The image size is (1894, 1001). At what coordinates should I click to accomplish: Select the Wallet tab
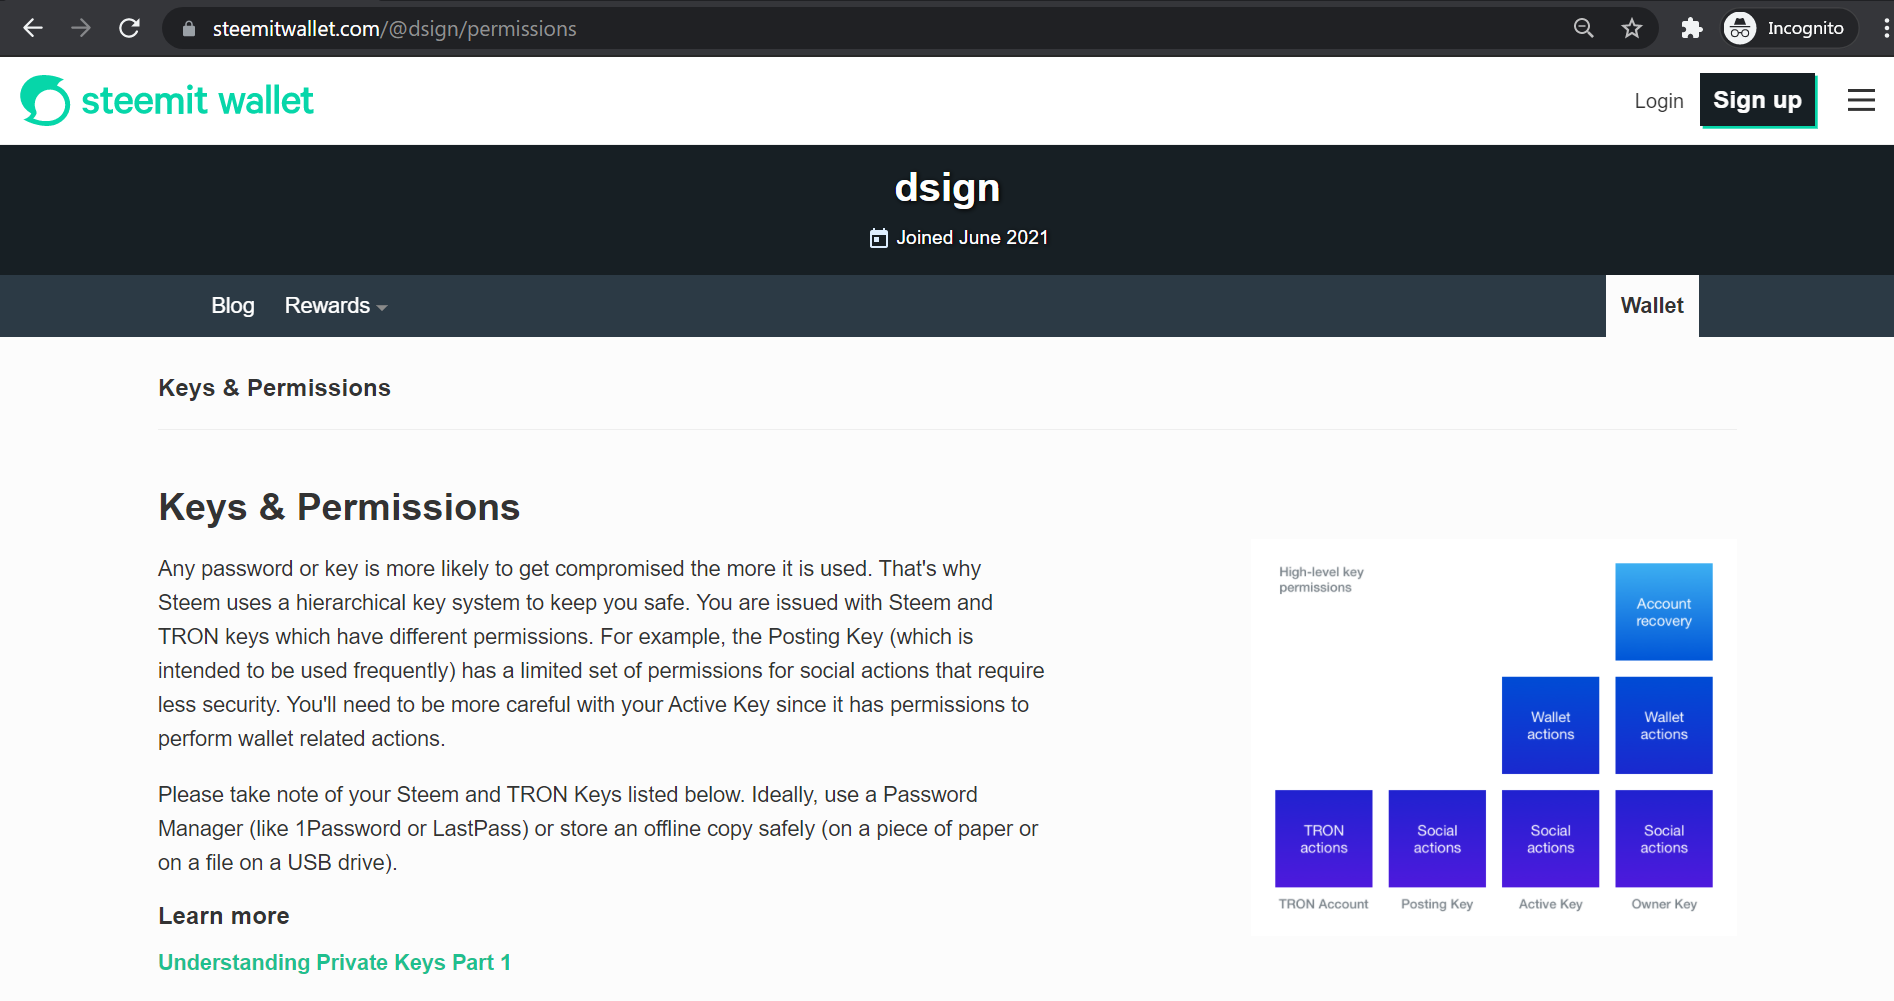[1652, 306]
